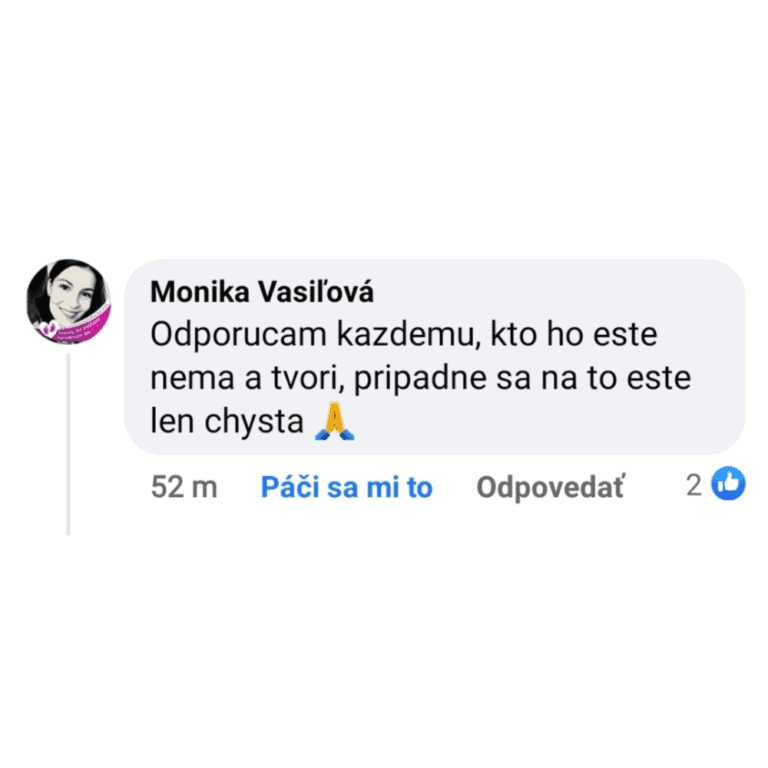Click the words kto ho este
768x768 pixels.
pos(574,335)
